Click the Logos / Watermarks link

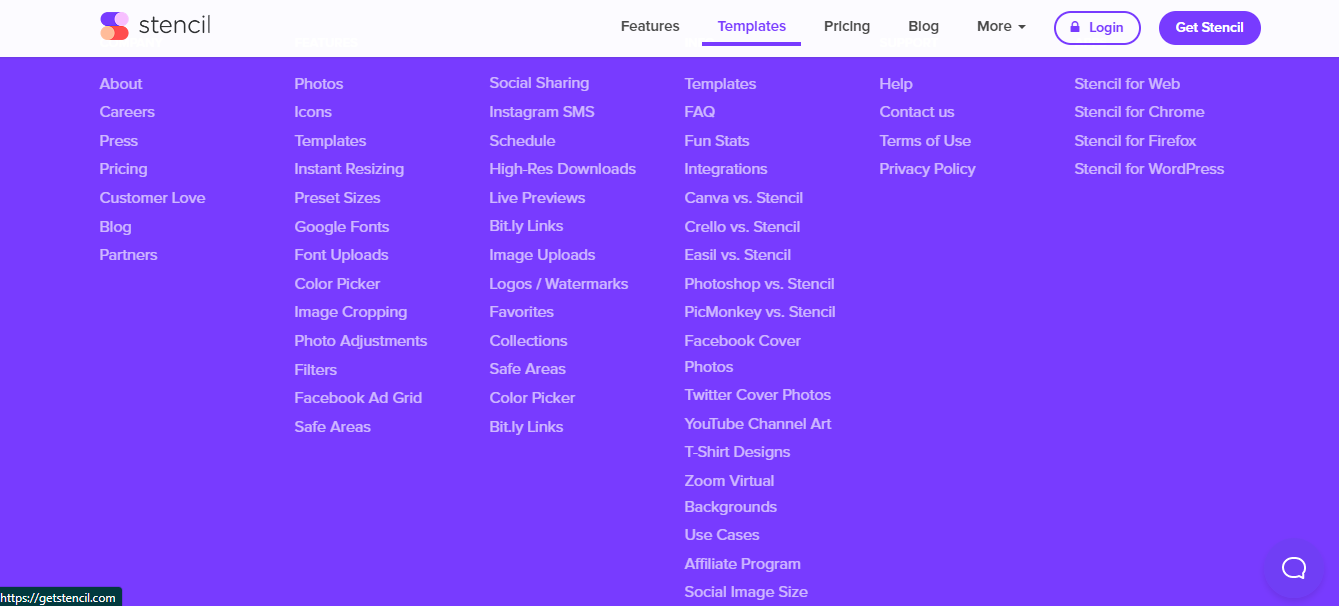[x=558, y=284]
